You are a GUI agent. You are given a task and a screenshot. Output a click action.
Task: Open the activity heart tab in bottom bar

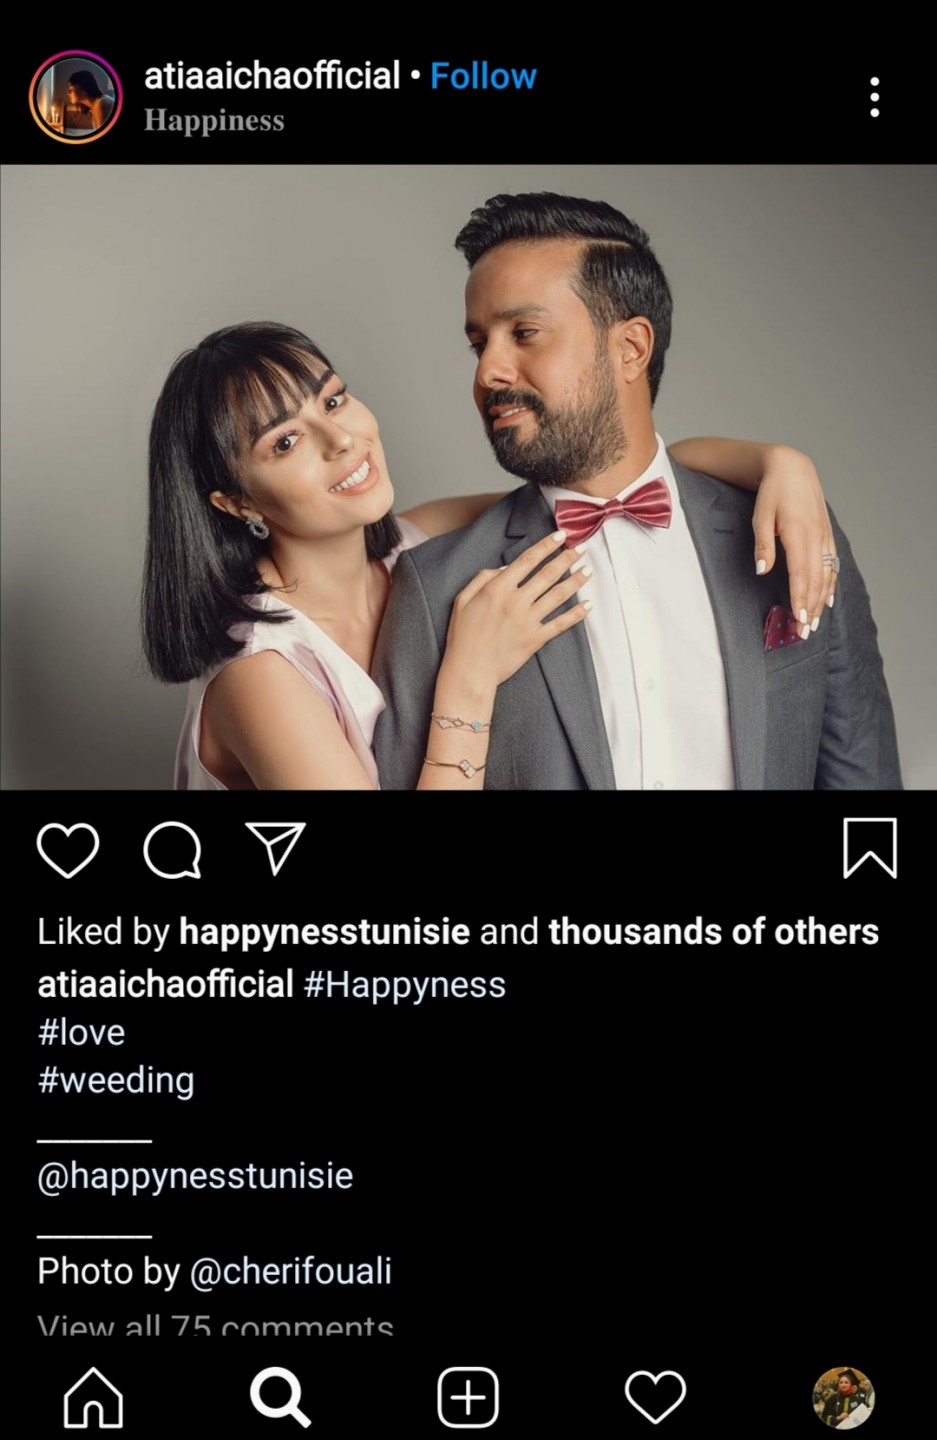coord(655,1397)
